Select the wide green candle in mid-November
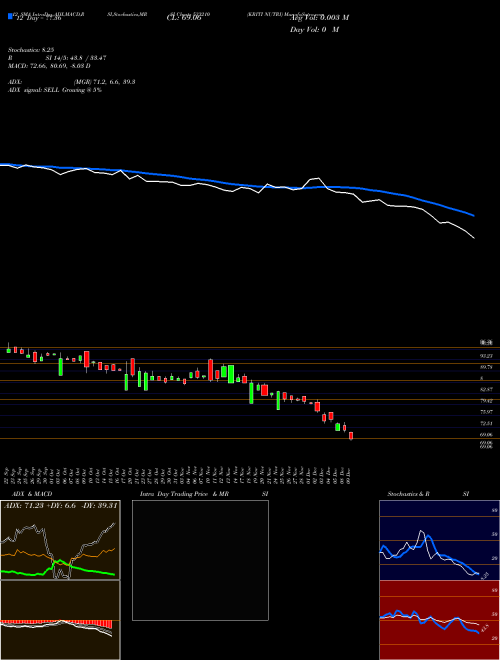 (231, 374)
